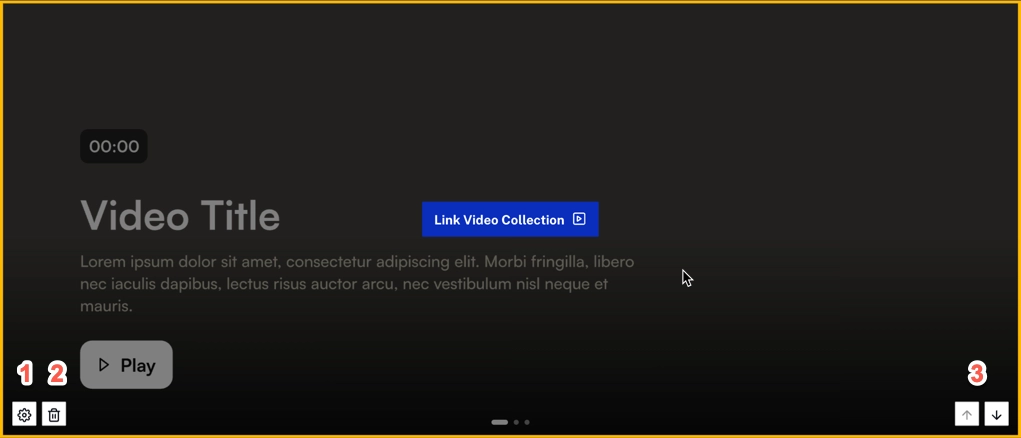Click the red number 2 annotation marker

(57, 374)
